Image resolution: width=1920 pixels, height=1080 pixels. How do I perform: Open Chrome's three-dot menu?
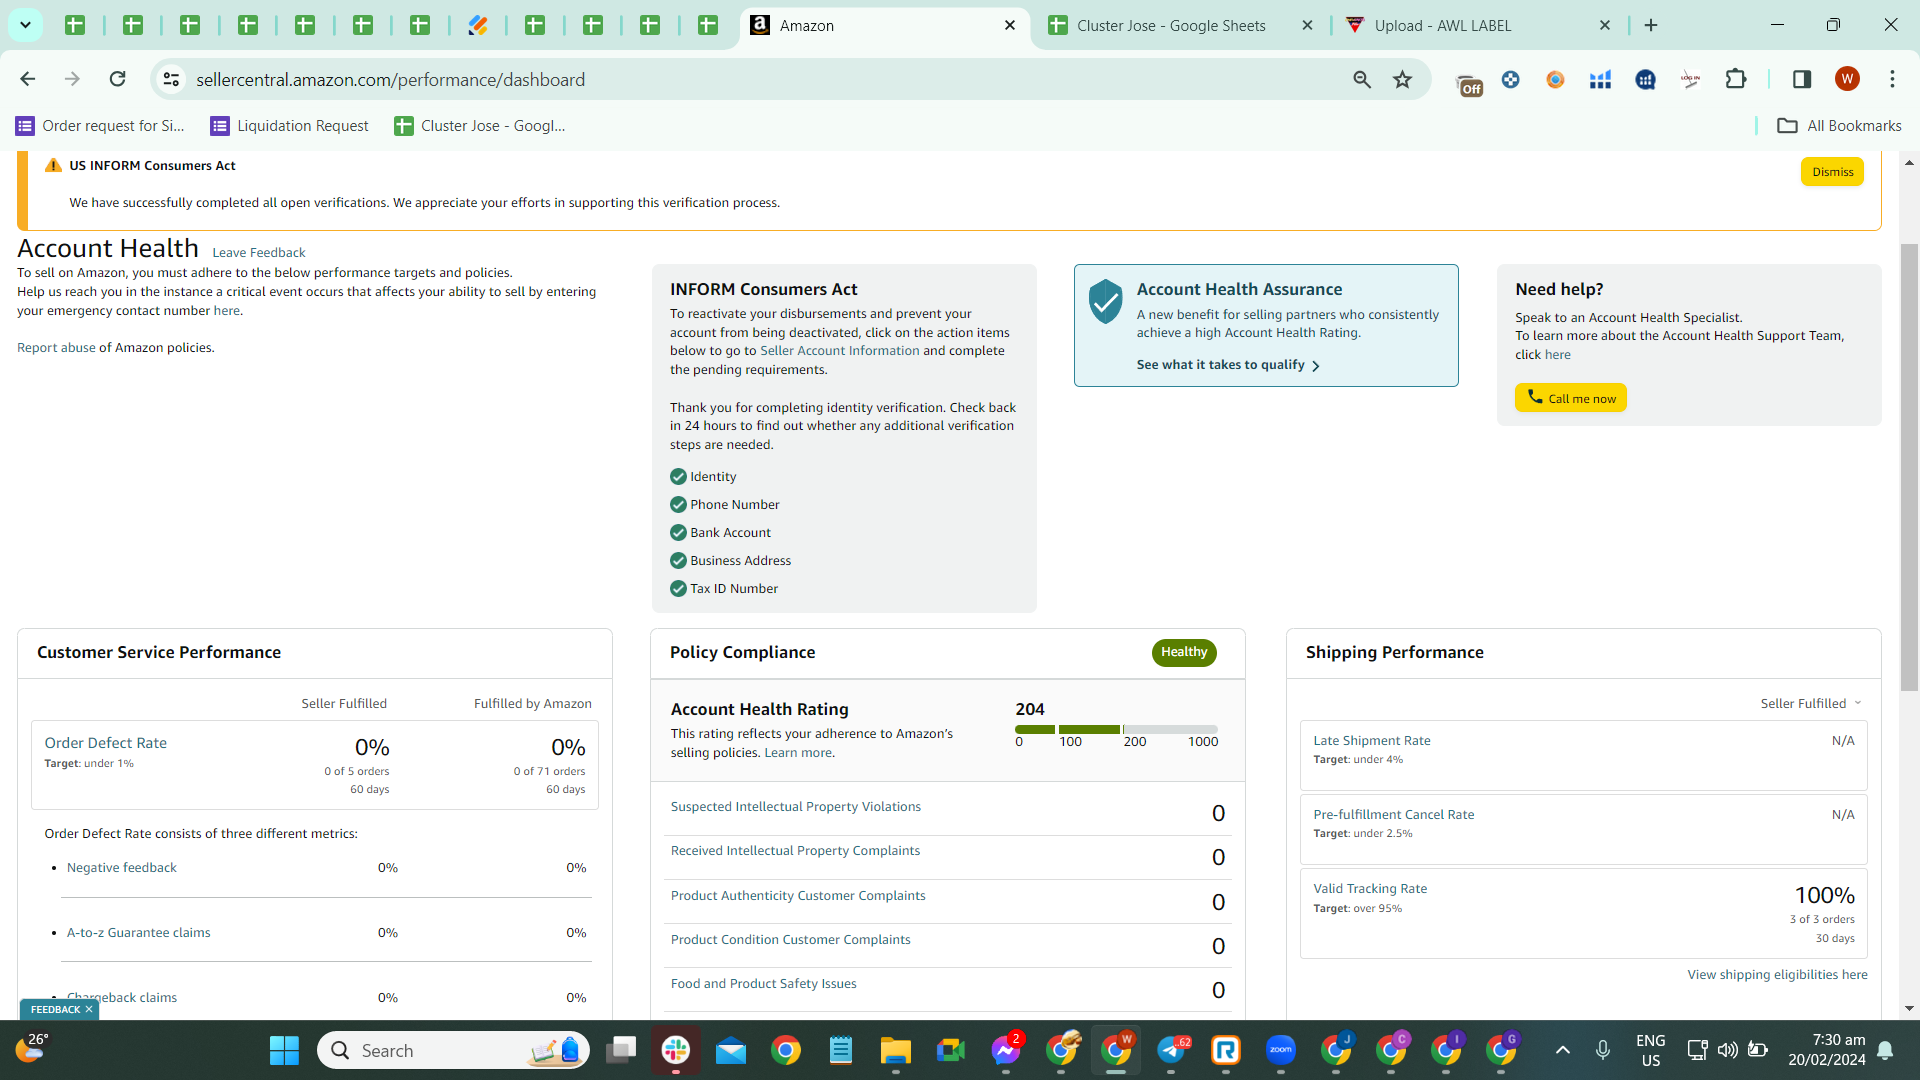(1892, 79)
